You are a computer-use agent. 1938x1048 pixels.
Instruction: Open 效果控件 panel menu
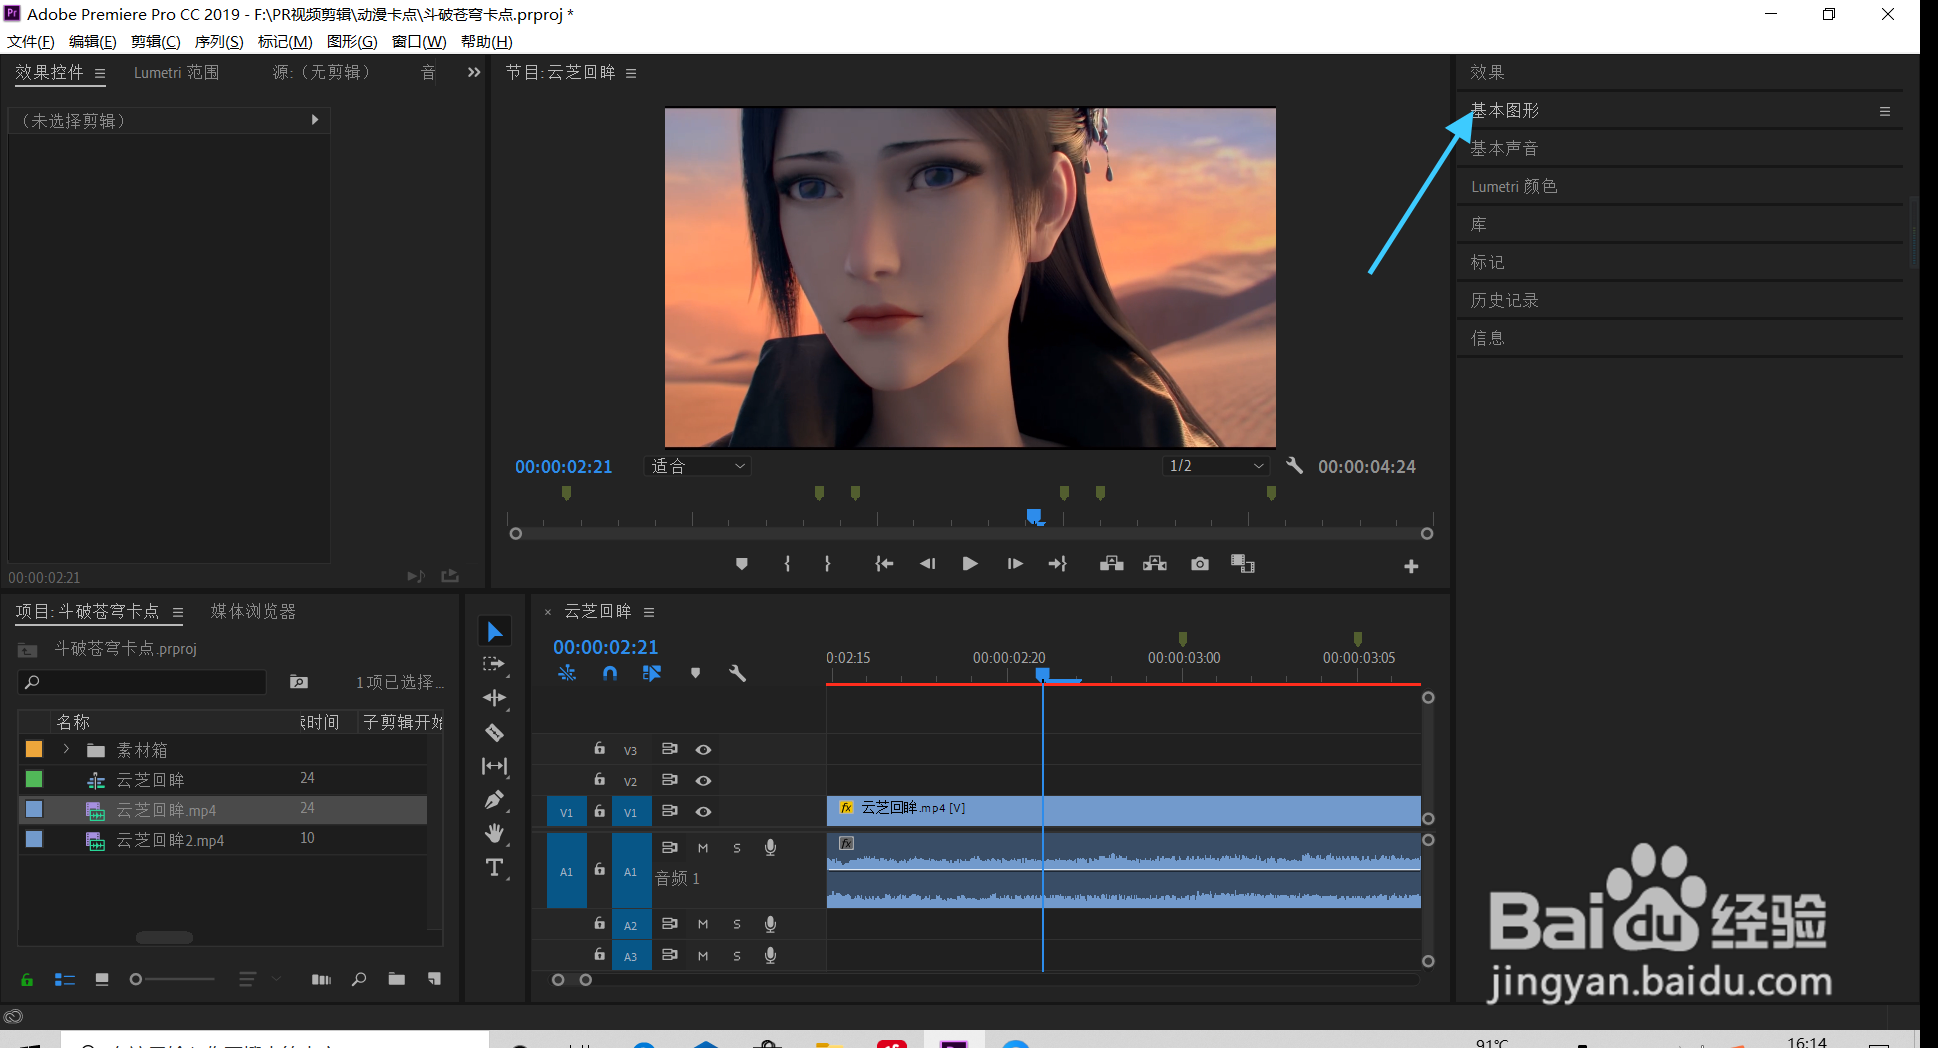coord(100,73)
